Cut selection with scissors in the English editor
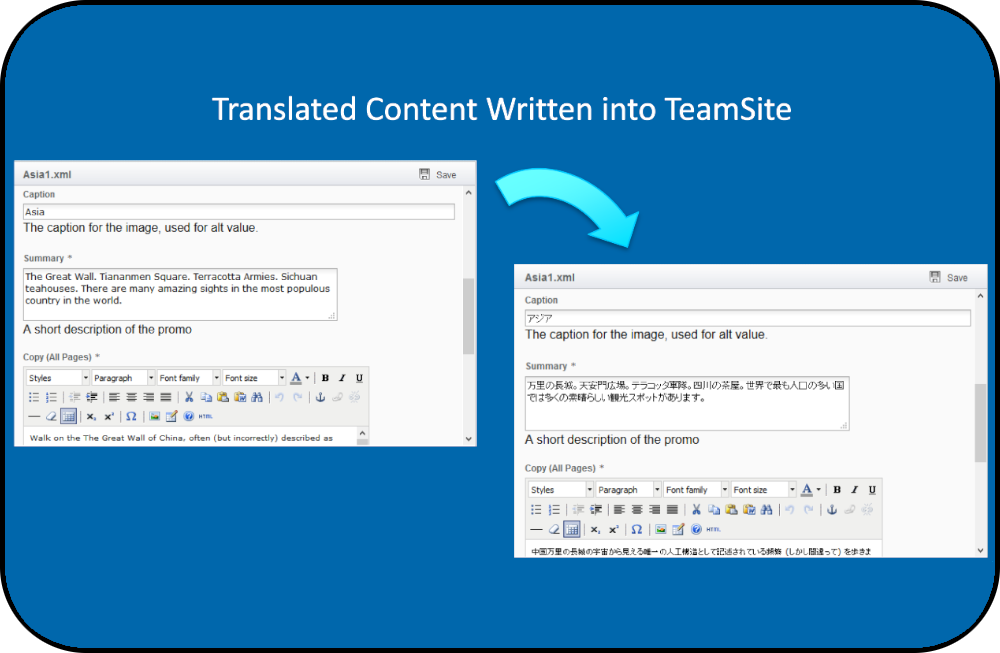1000x653 pixels. point(189,397)
